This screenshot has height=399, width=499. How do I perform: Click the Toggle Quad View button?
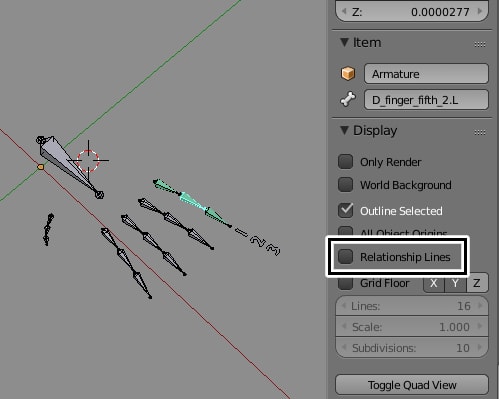(412, 385)
